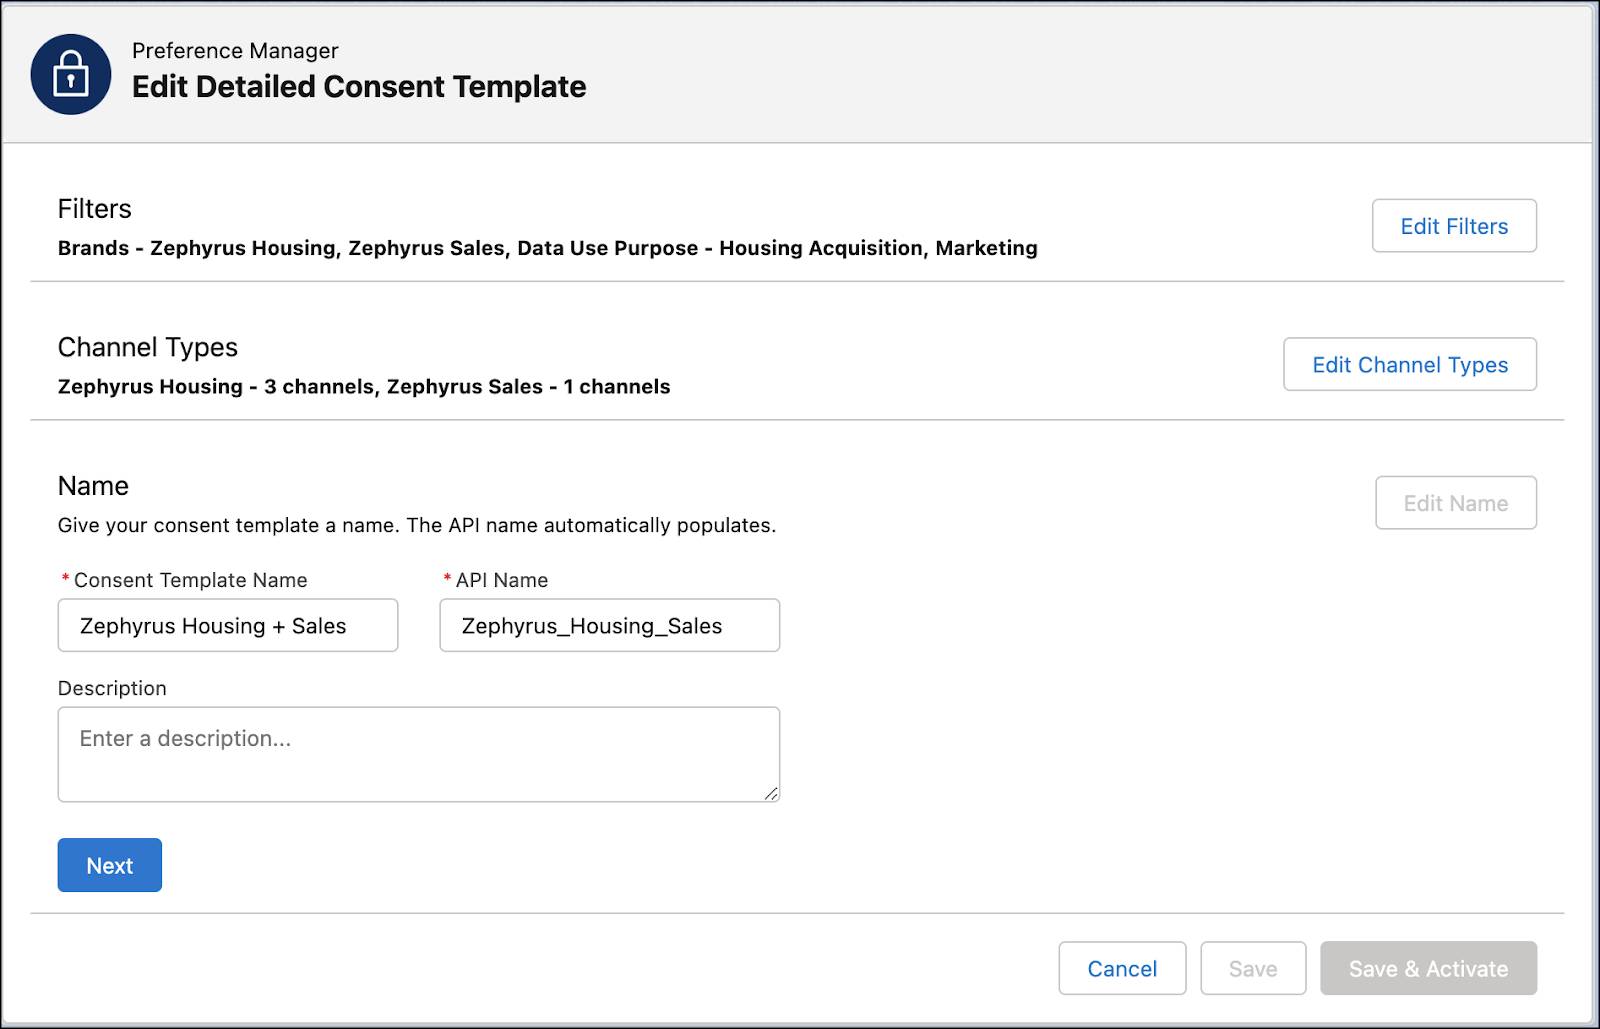This screenshot has height=1029, width=1600.
Task: Click the Preference Manager lock icon
Action: pos(70,74)
